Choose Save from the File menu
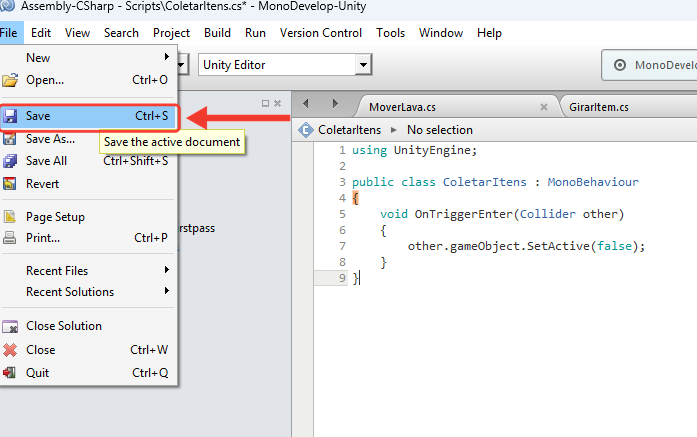Image resolution: width=697 pixels, height=437 pixels. (89, 116)
